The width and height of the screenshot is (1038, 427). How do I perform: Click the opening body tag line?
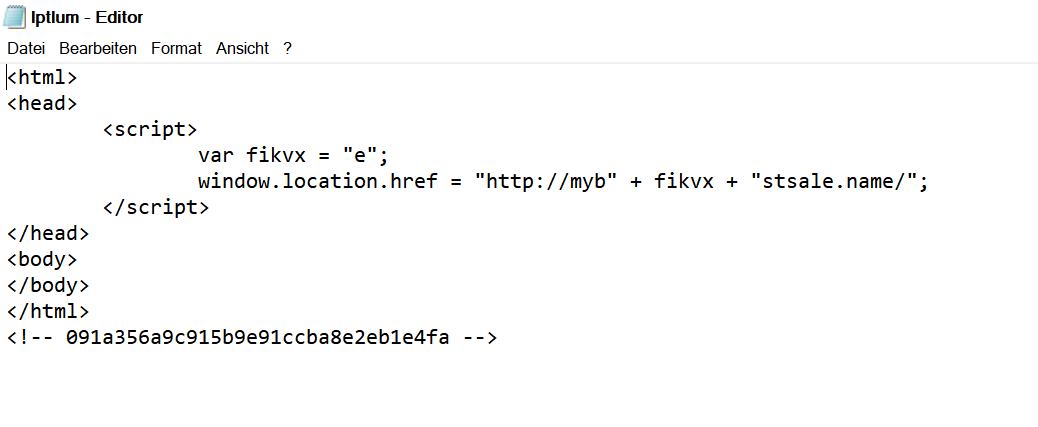point(42,259)
